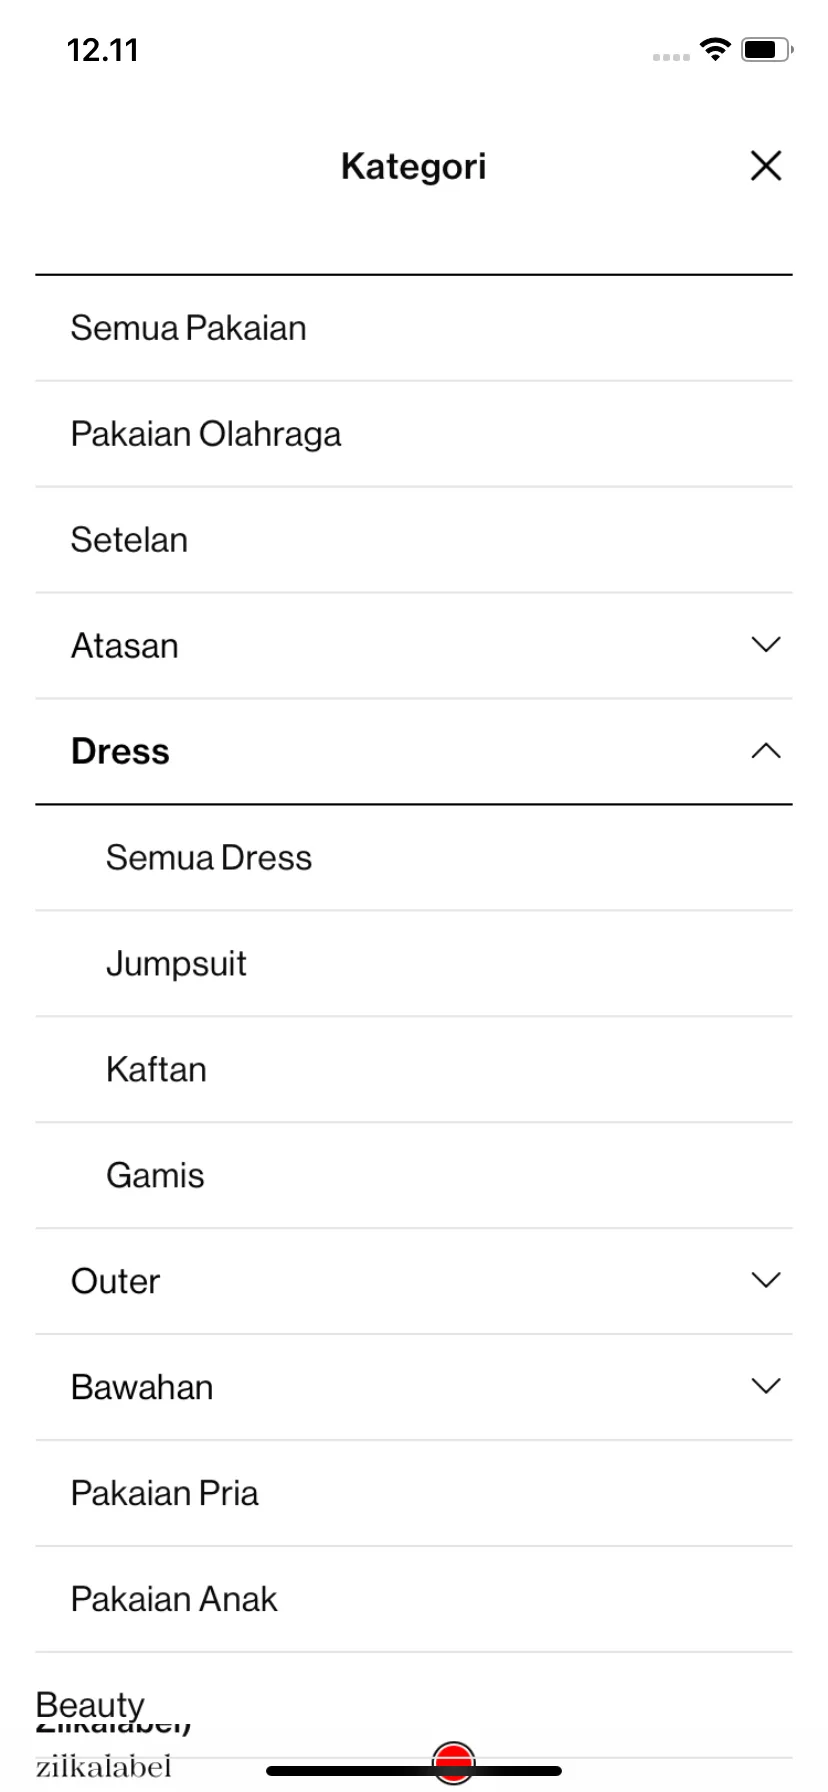
Task: Select Semua Dress subcategory
Action: pos(414,858)
